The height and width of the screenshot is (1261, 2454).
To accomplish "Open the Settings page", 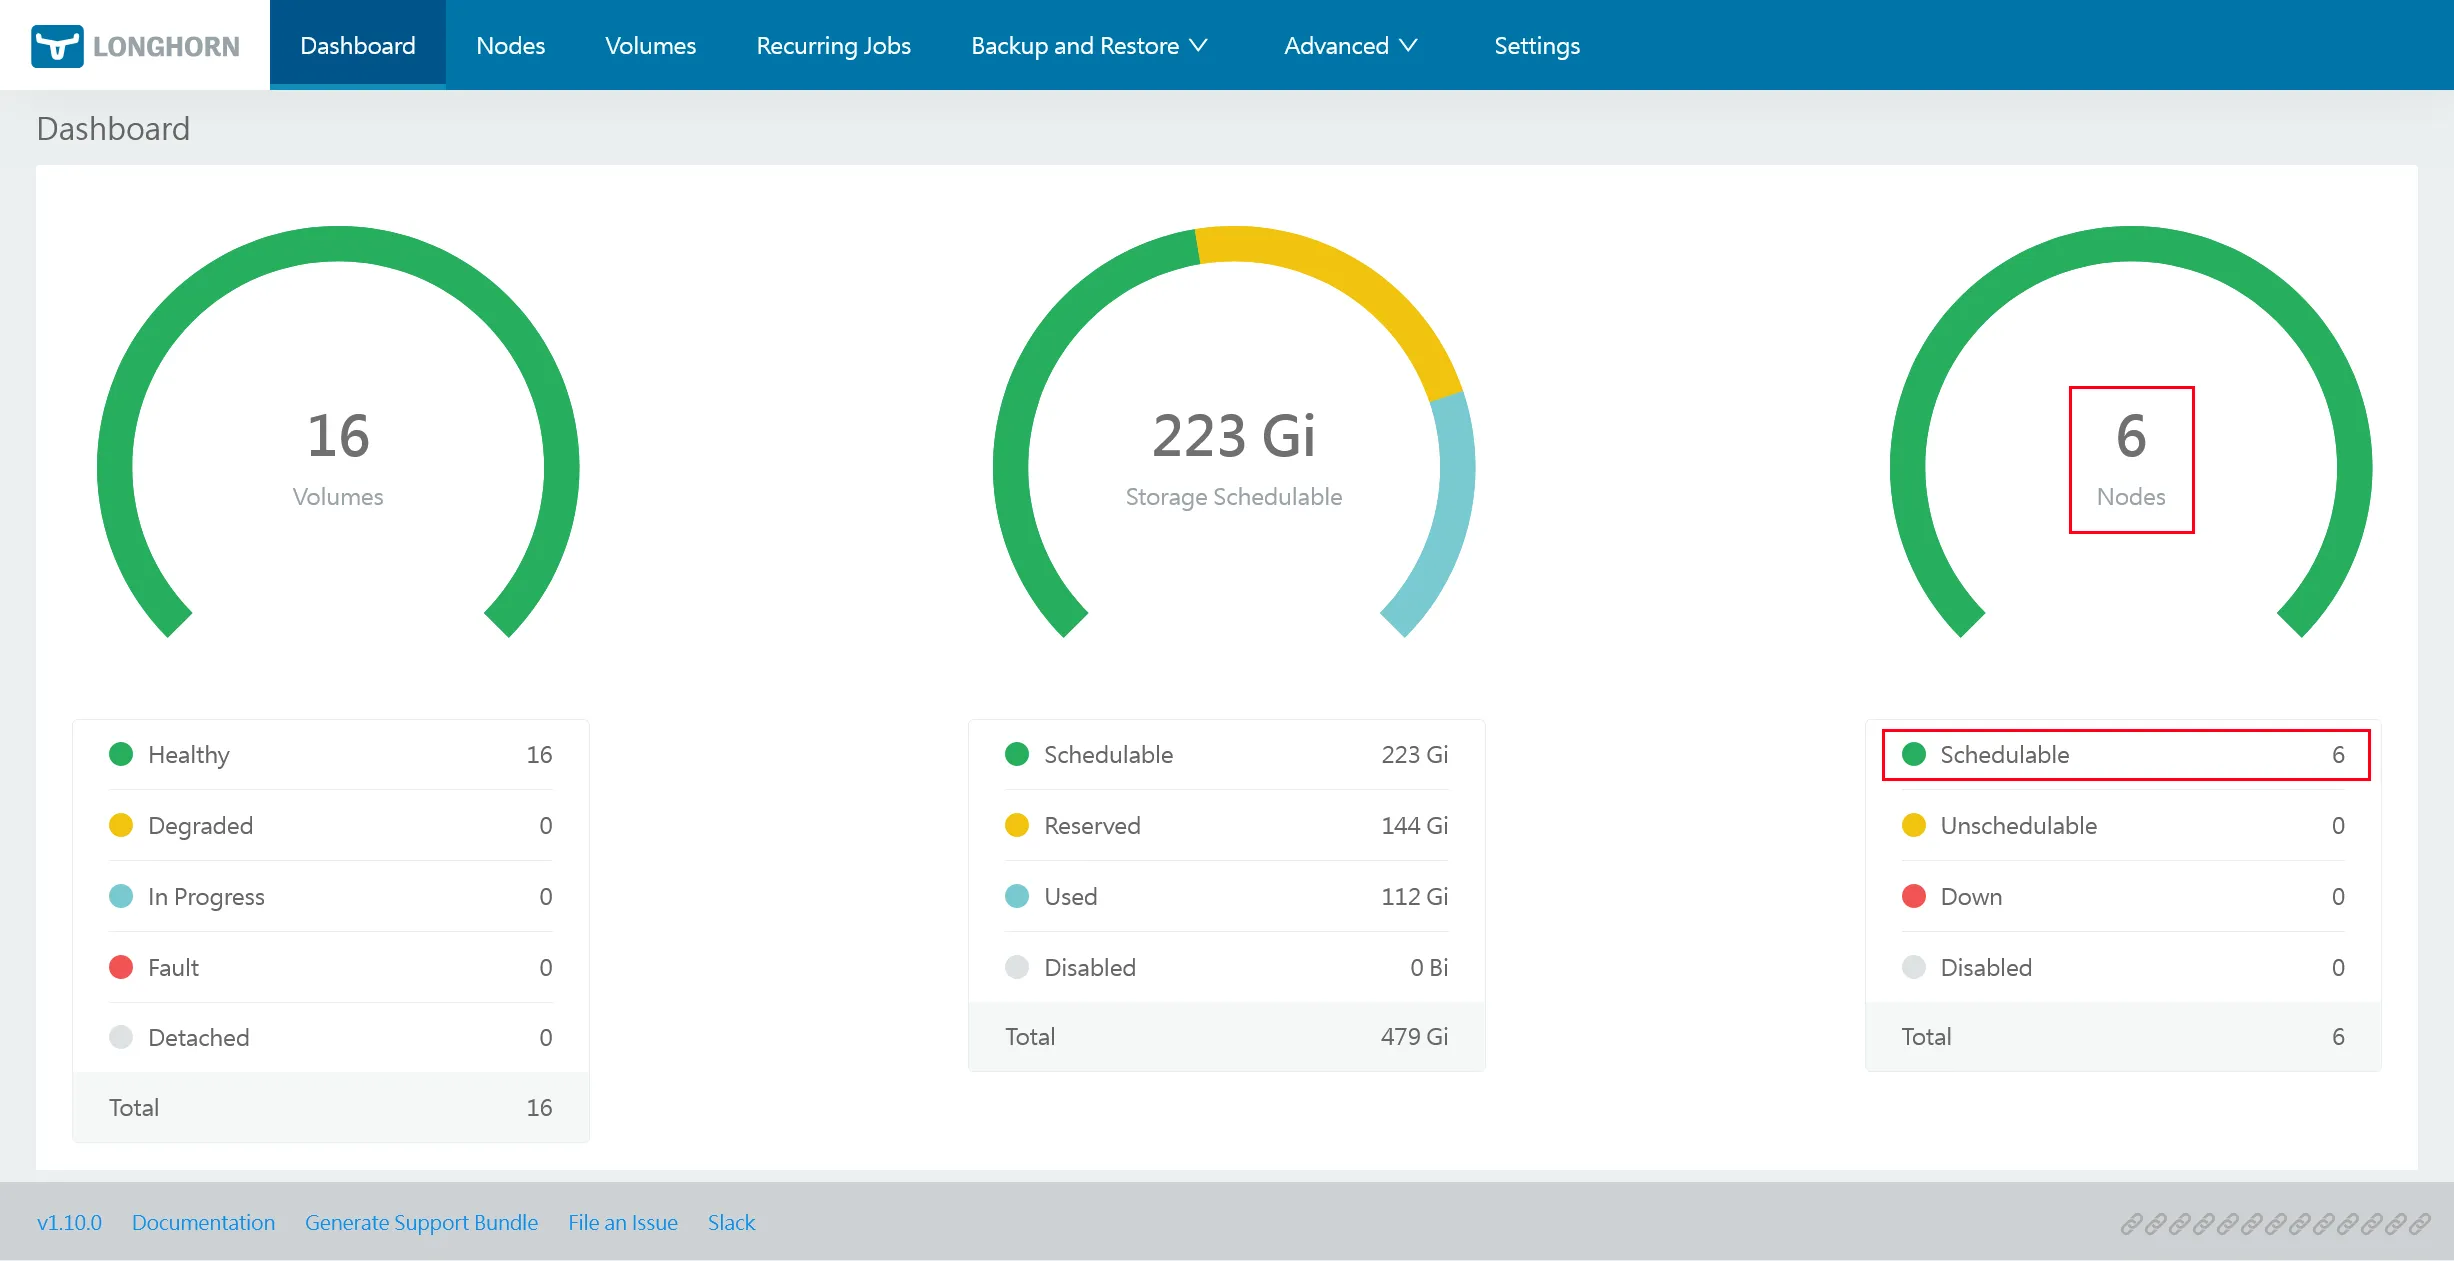I will click(x=1536, y=46).
